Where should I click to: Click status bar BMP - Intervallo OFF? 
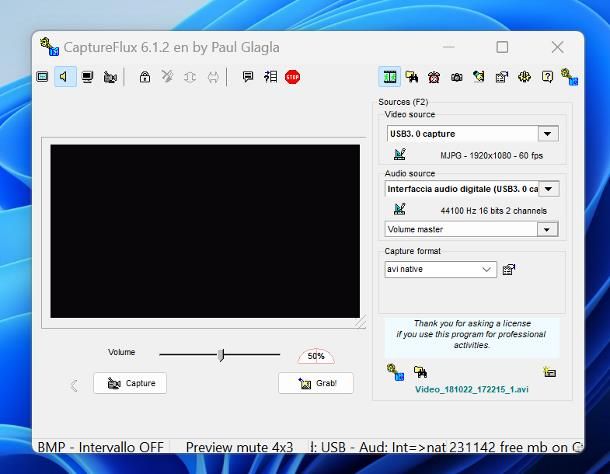pos(101,447)
